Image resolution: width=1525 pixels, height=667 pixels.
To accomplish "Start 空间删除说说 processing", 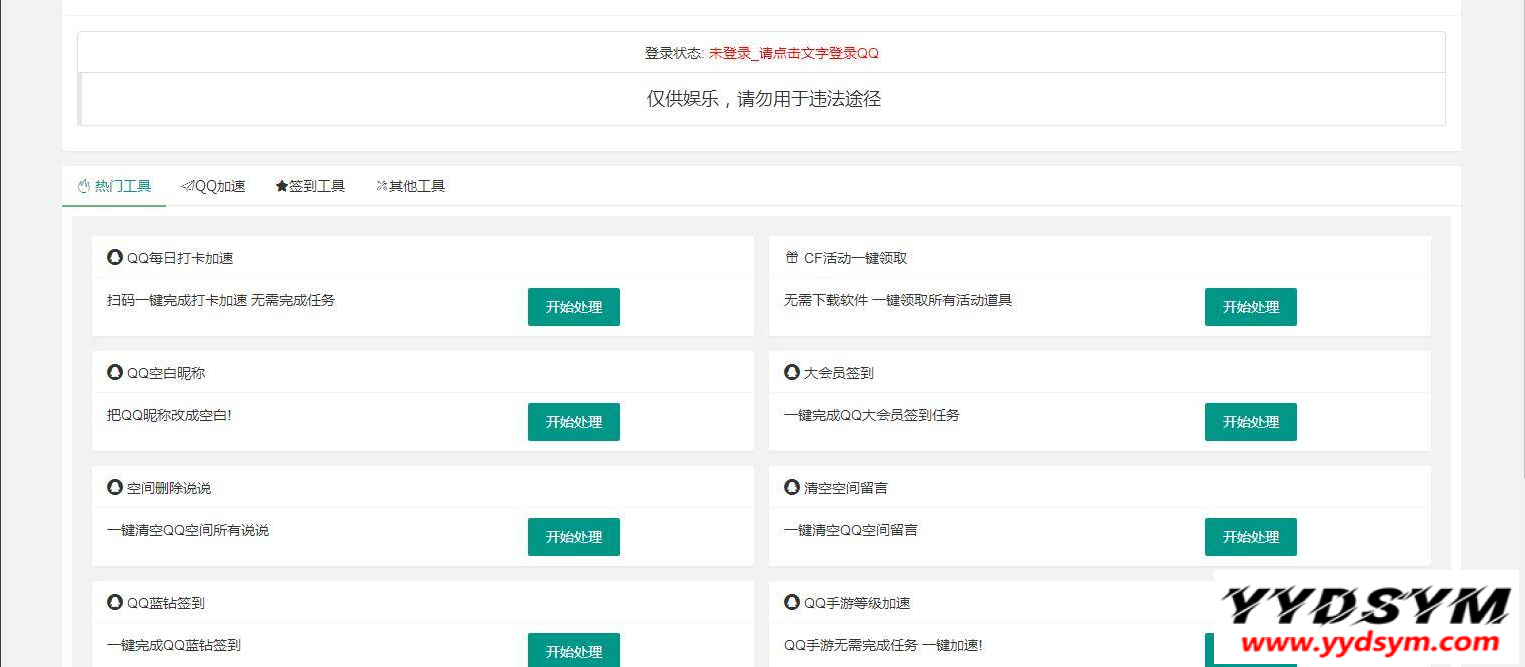I will click(x=574, y=537).
